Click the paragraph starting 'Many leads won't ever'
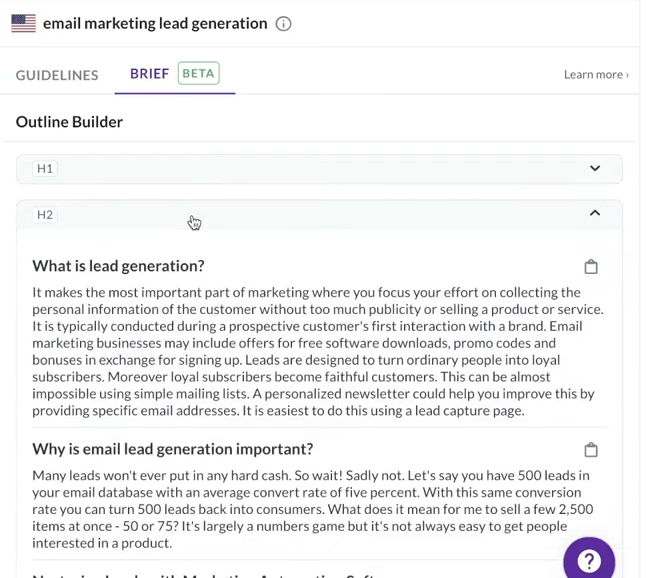 click(313, 509)
